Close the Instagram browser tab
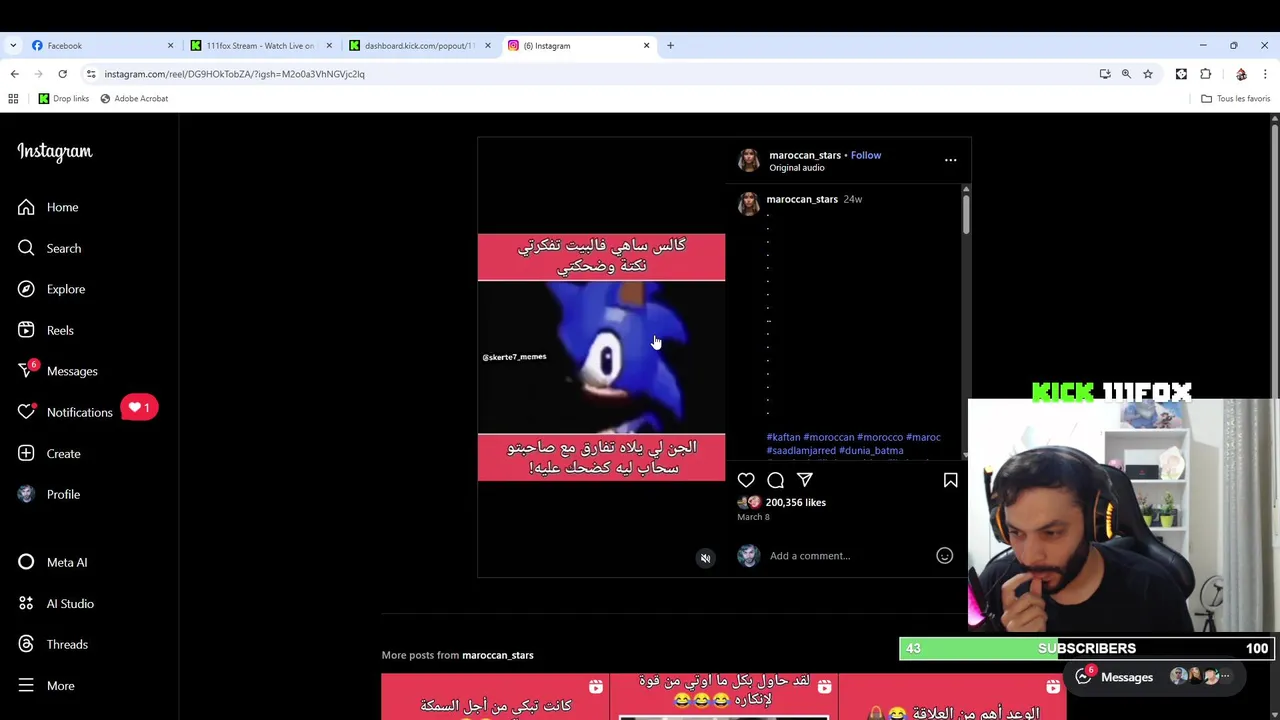 pyautogui.click(x=646, y=45)
